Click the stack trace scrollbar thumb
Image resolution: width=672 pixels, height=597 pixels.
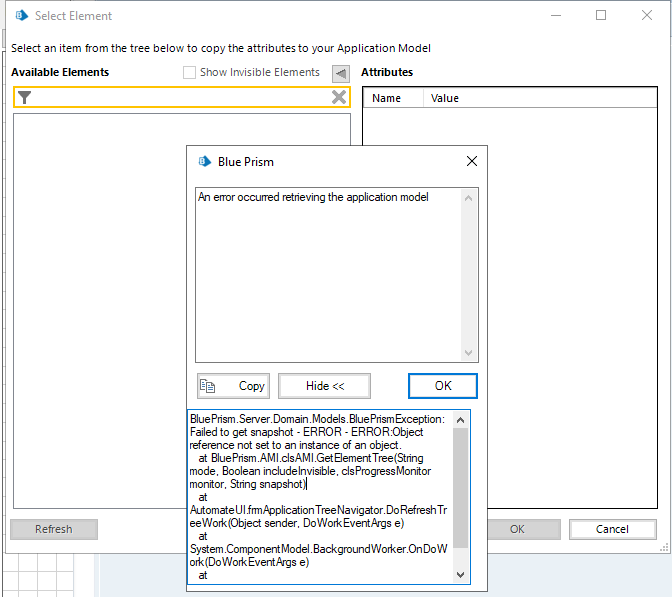tap(460, 480)
